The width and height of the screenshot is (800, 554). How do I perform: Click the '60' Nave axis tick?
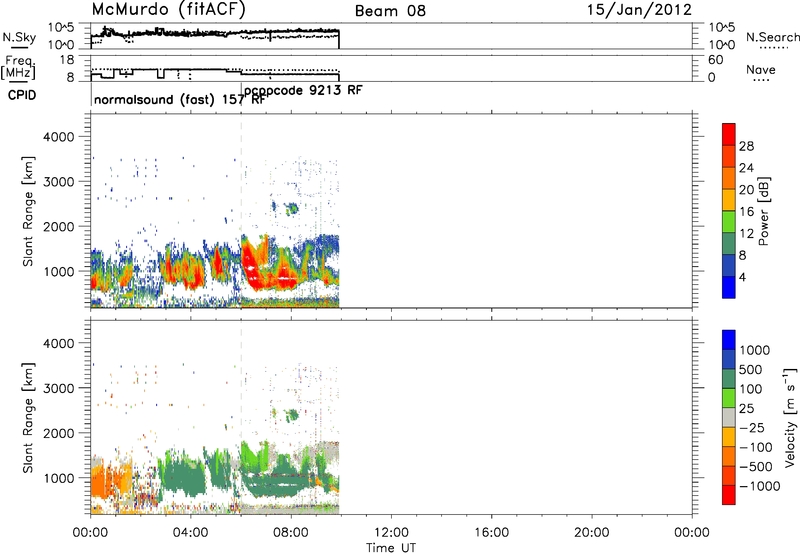[715, 60]
